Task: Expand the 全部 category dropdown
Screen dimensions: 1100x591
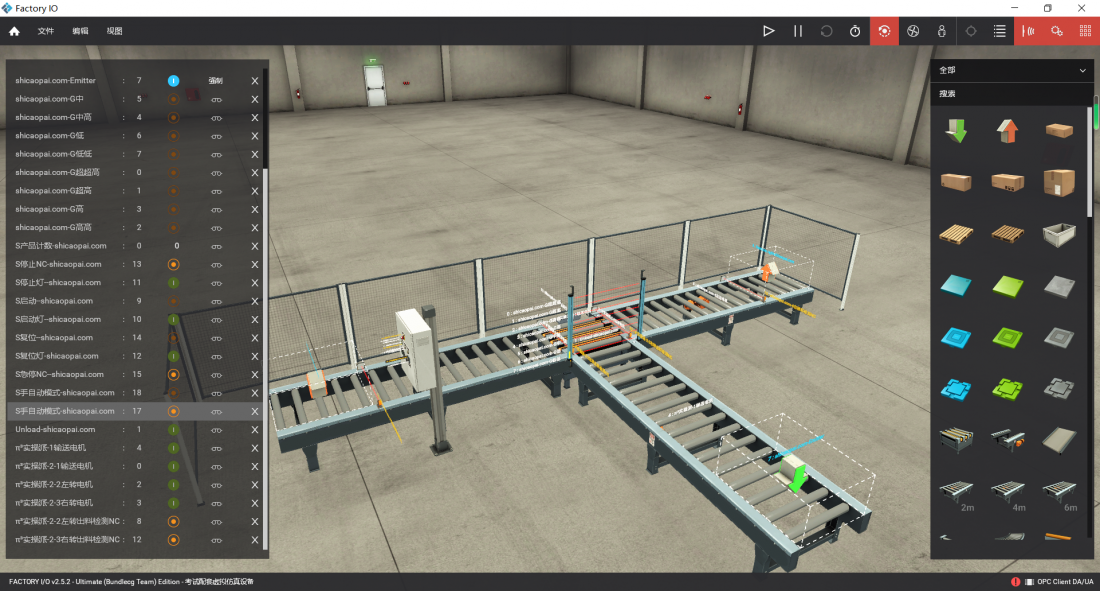Action: click(x=1082, y=71)
